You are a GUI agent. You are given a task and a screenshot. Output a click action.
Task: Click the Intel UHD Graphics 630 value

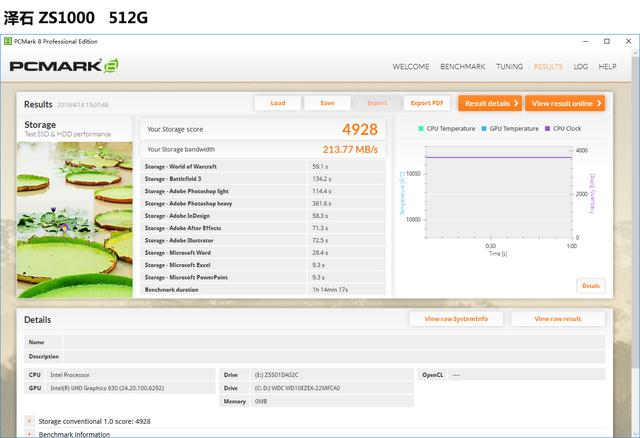[x=107, y=388]
